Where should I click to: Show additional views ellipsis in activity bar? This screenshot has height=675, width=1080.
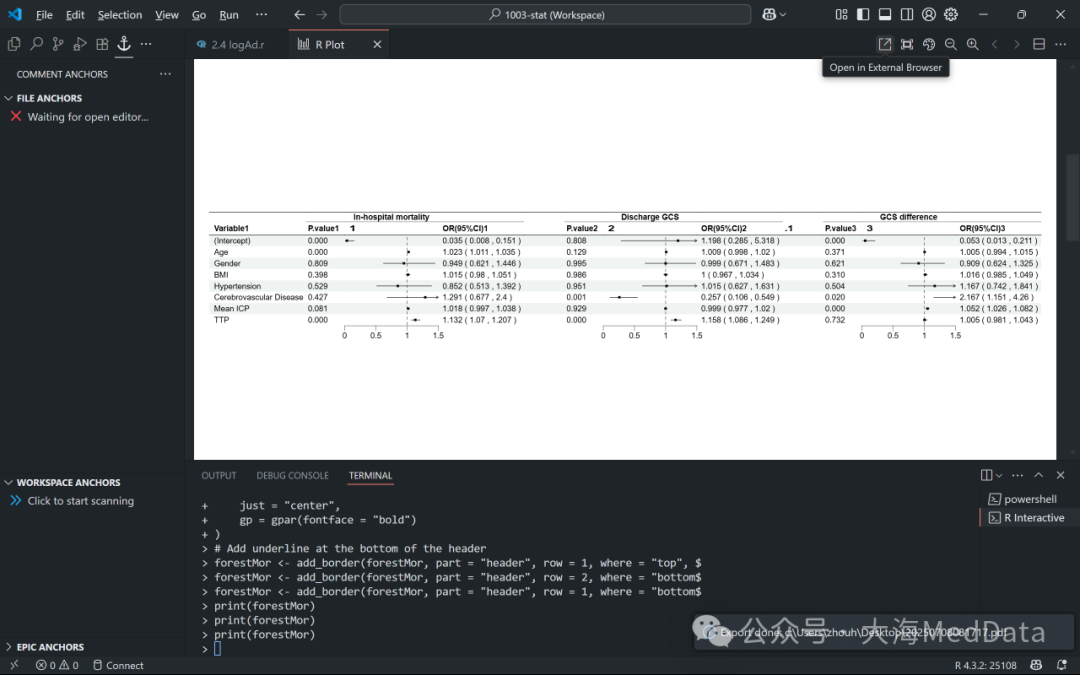coord(146,44)
